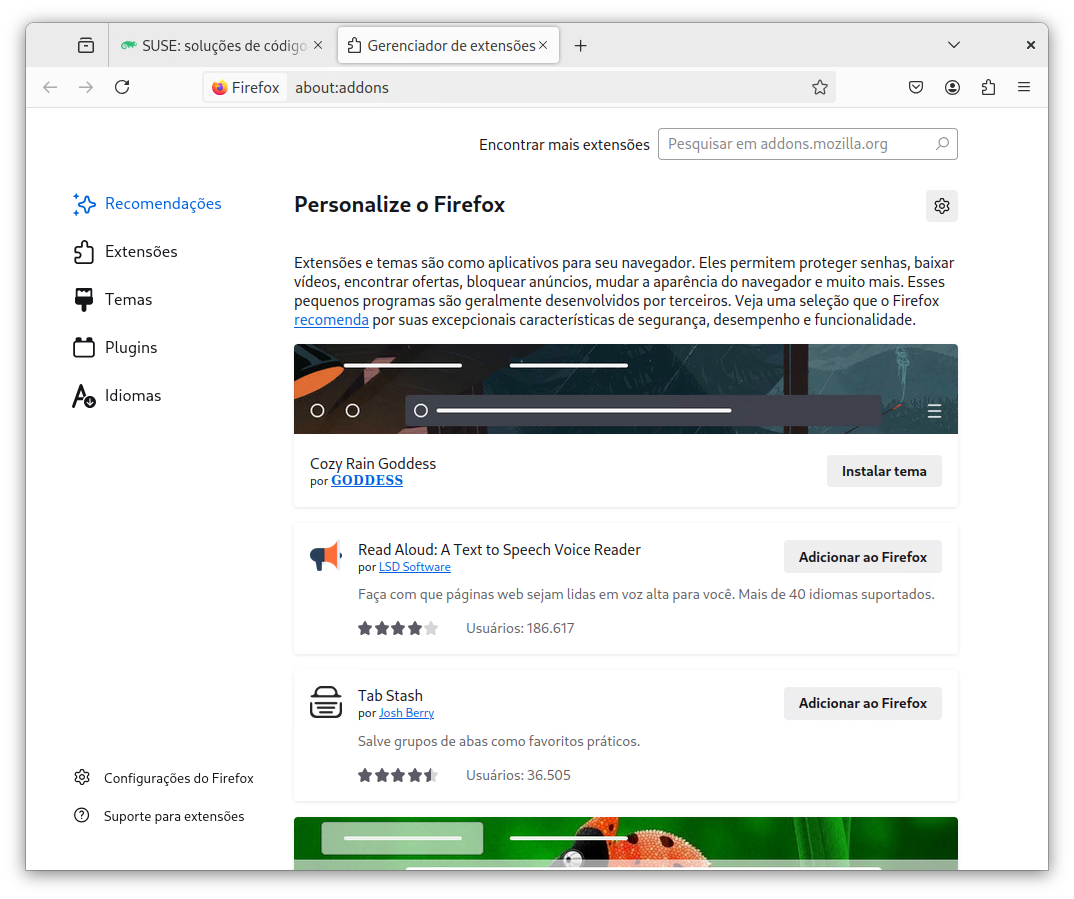Add Read Aloud extension to Firefox
This screenshot has width=1074, height=899.
[x=862, y=557]
